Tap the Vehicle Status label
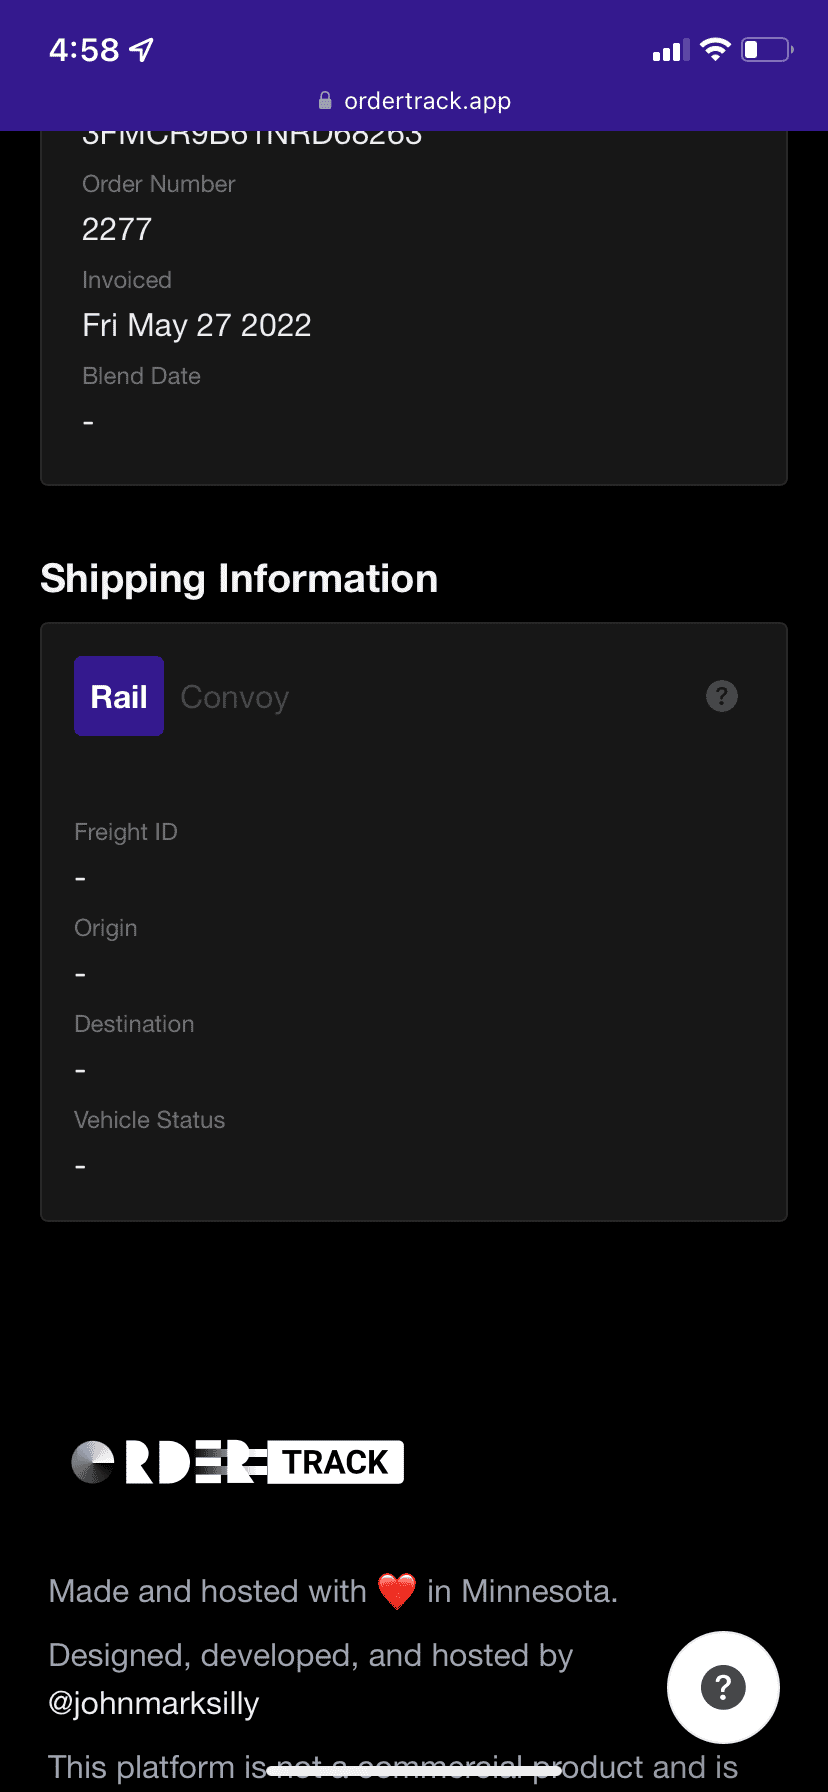Viewport: 828px width, 1792px height. [x=150, y=1120]
